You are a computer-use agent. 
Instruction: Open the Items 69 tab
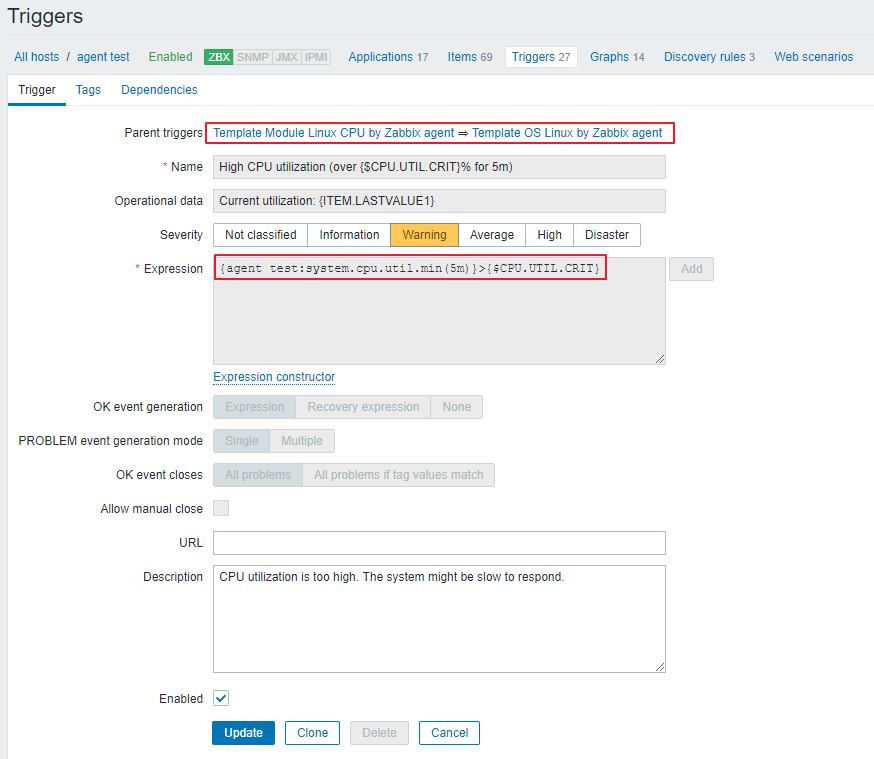point(470,57)
